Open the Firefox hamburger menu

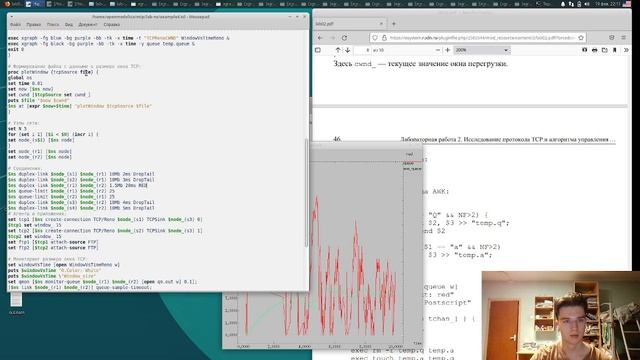(x=624, y=38)
